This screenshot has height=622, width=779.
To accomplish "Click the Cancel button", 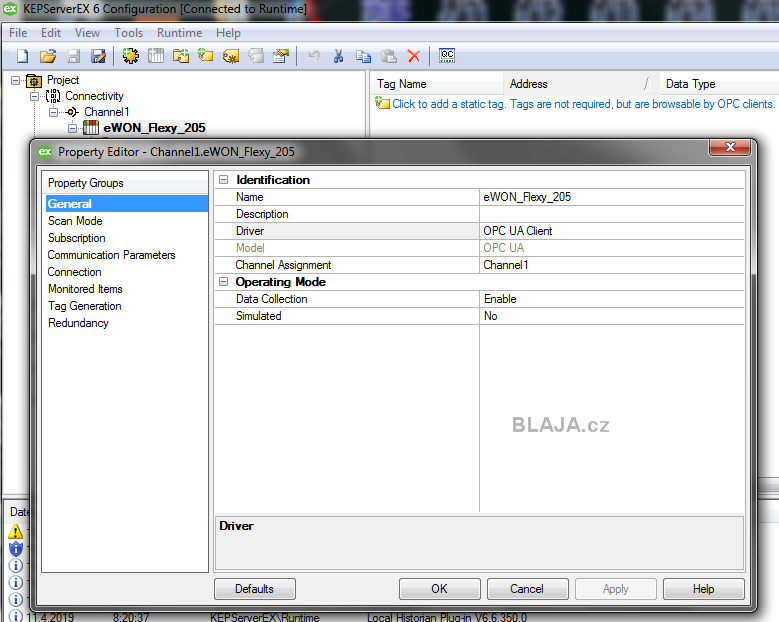I will pyautogui.click(x=528, y=589).
